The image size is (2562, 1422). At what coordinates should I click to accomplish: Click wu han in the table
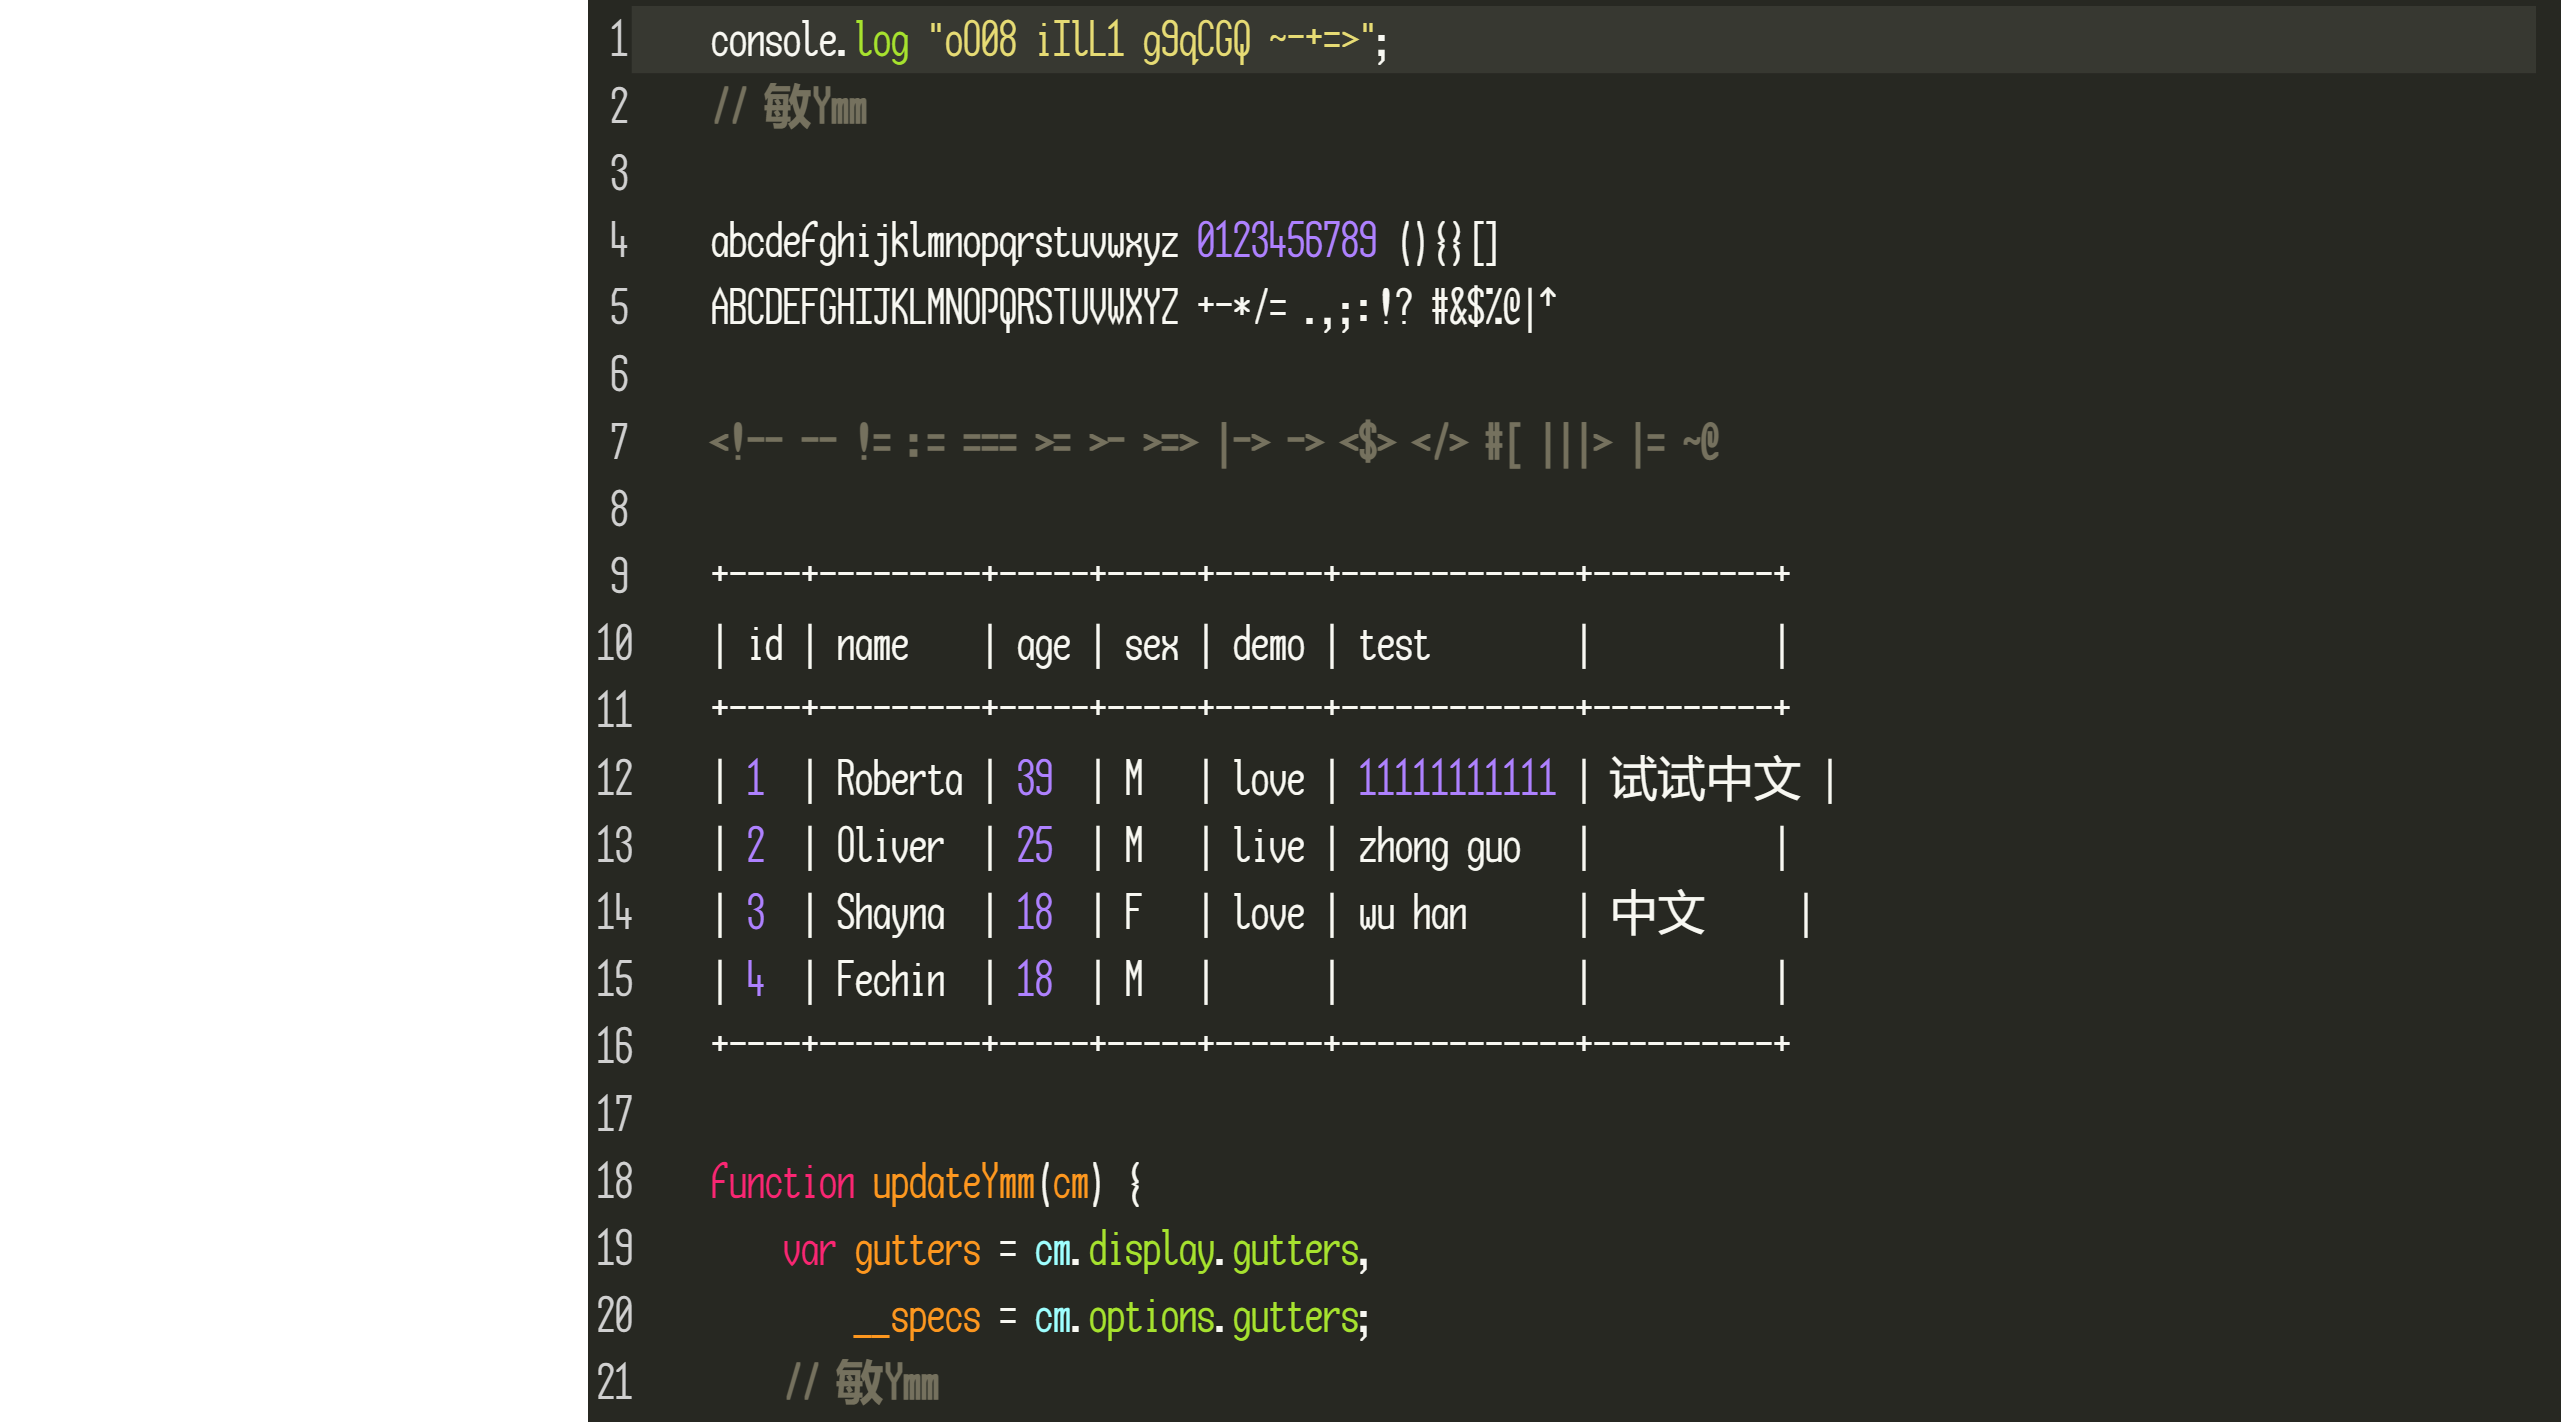(x=1412, y=912)
